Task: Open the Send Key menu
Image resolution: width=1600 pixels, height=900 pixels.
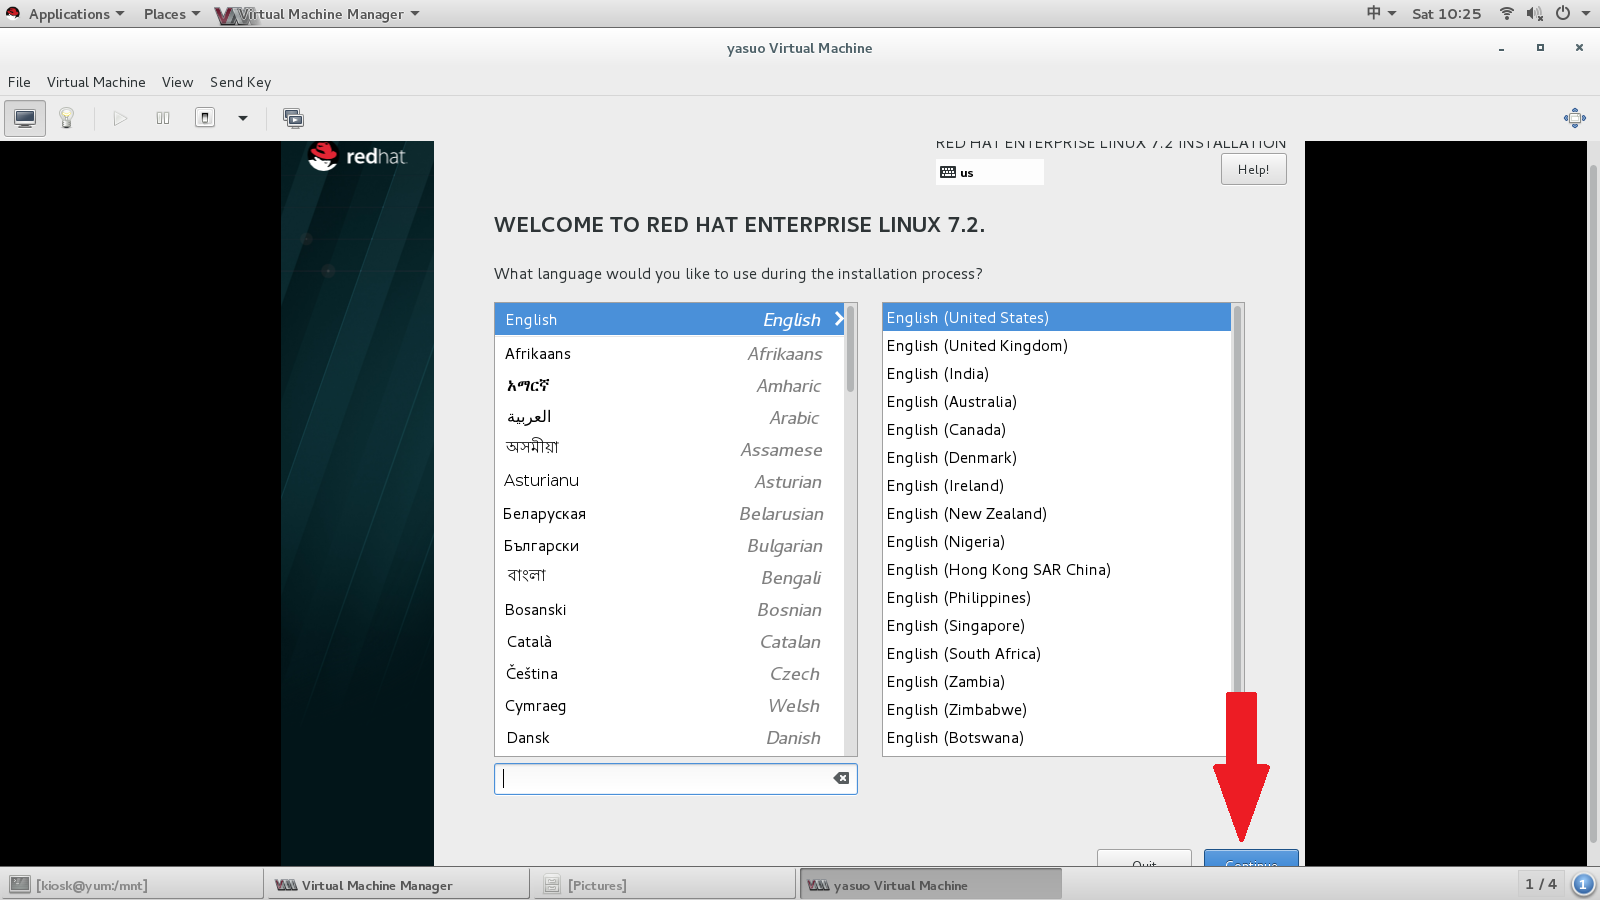Action: (240, 82)
